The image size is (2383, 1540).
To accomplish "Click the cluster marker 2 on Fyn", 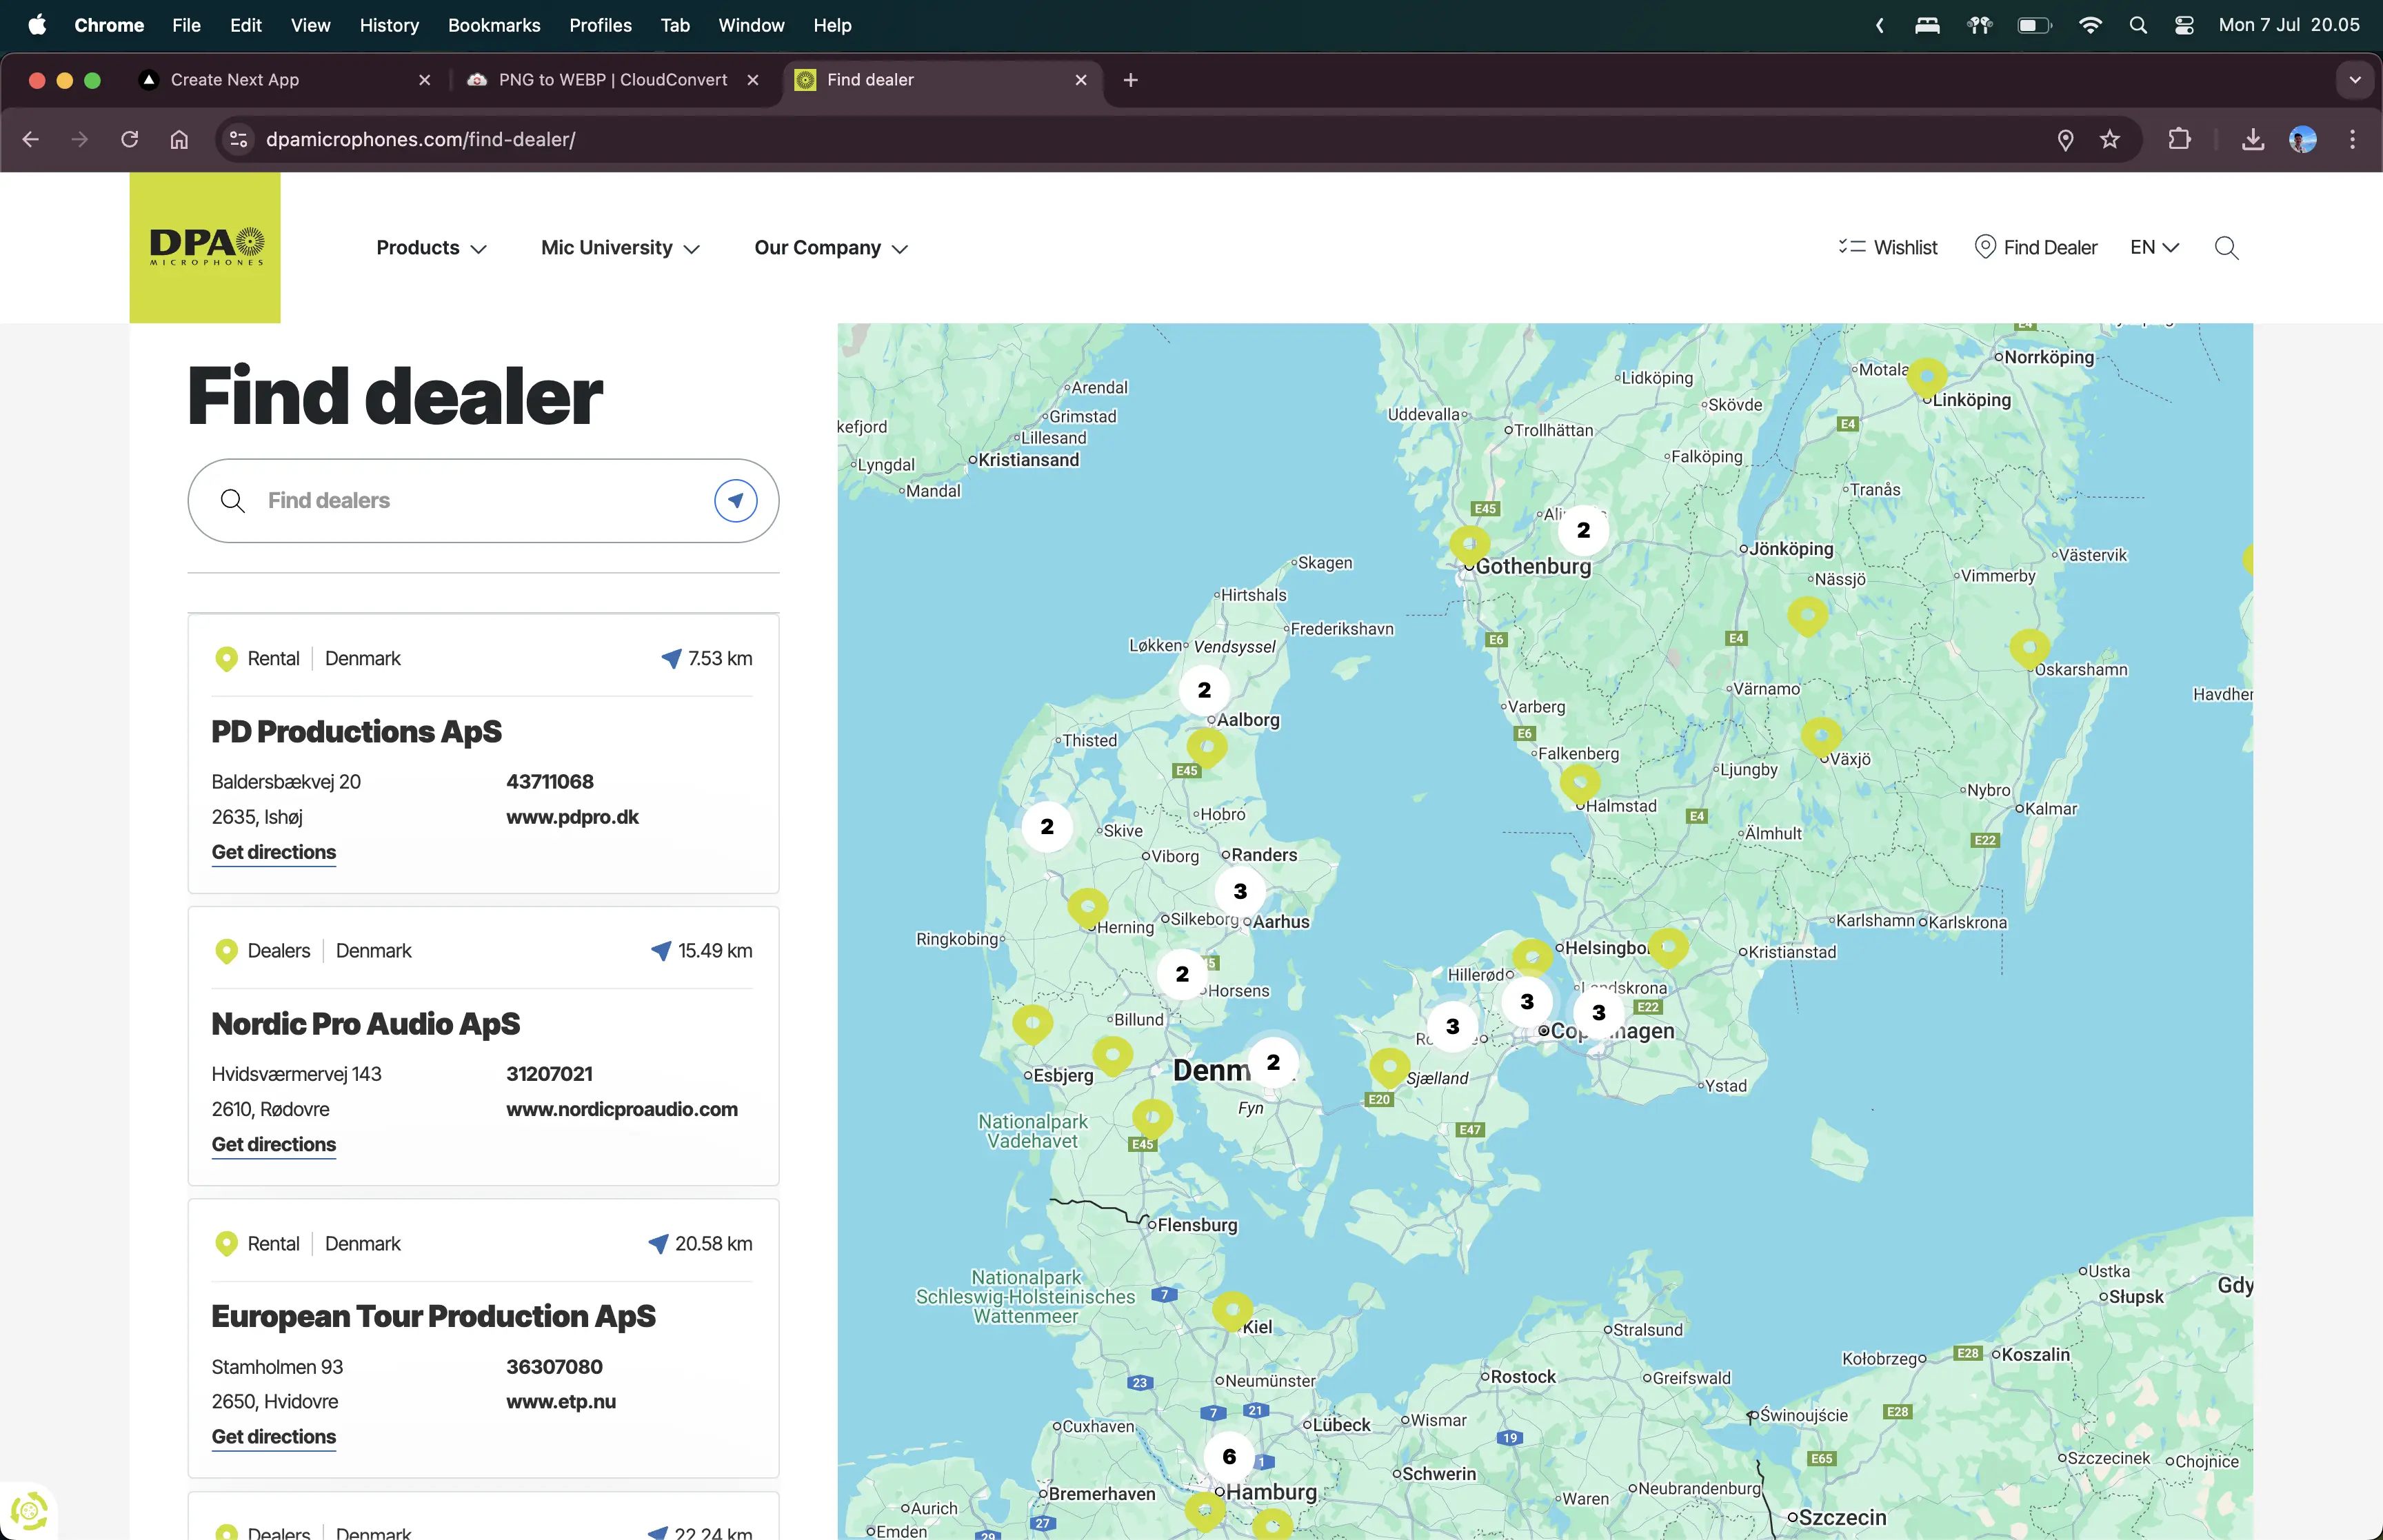I will (1272, 1061).
